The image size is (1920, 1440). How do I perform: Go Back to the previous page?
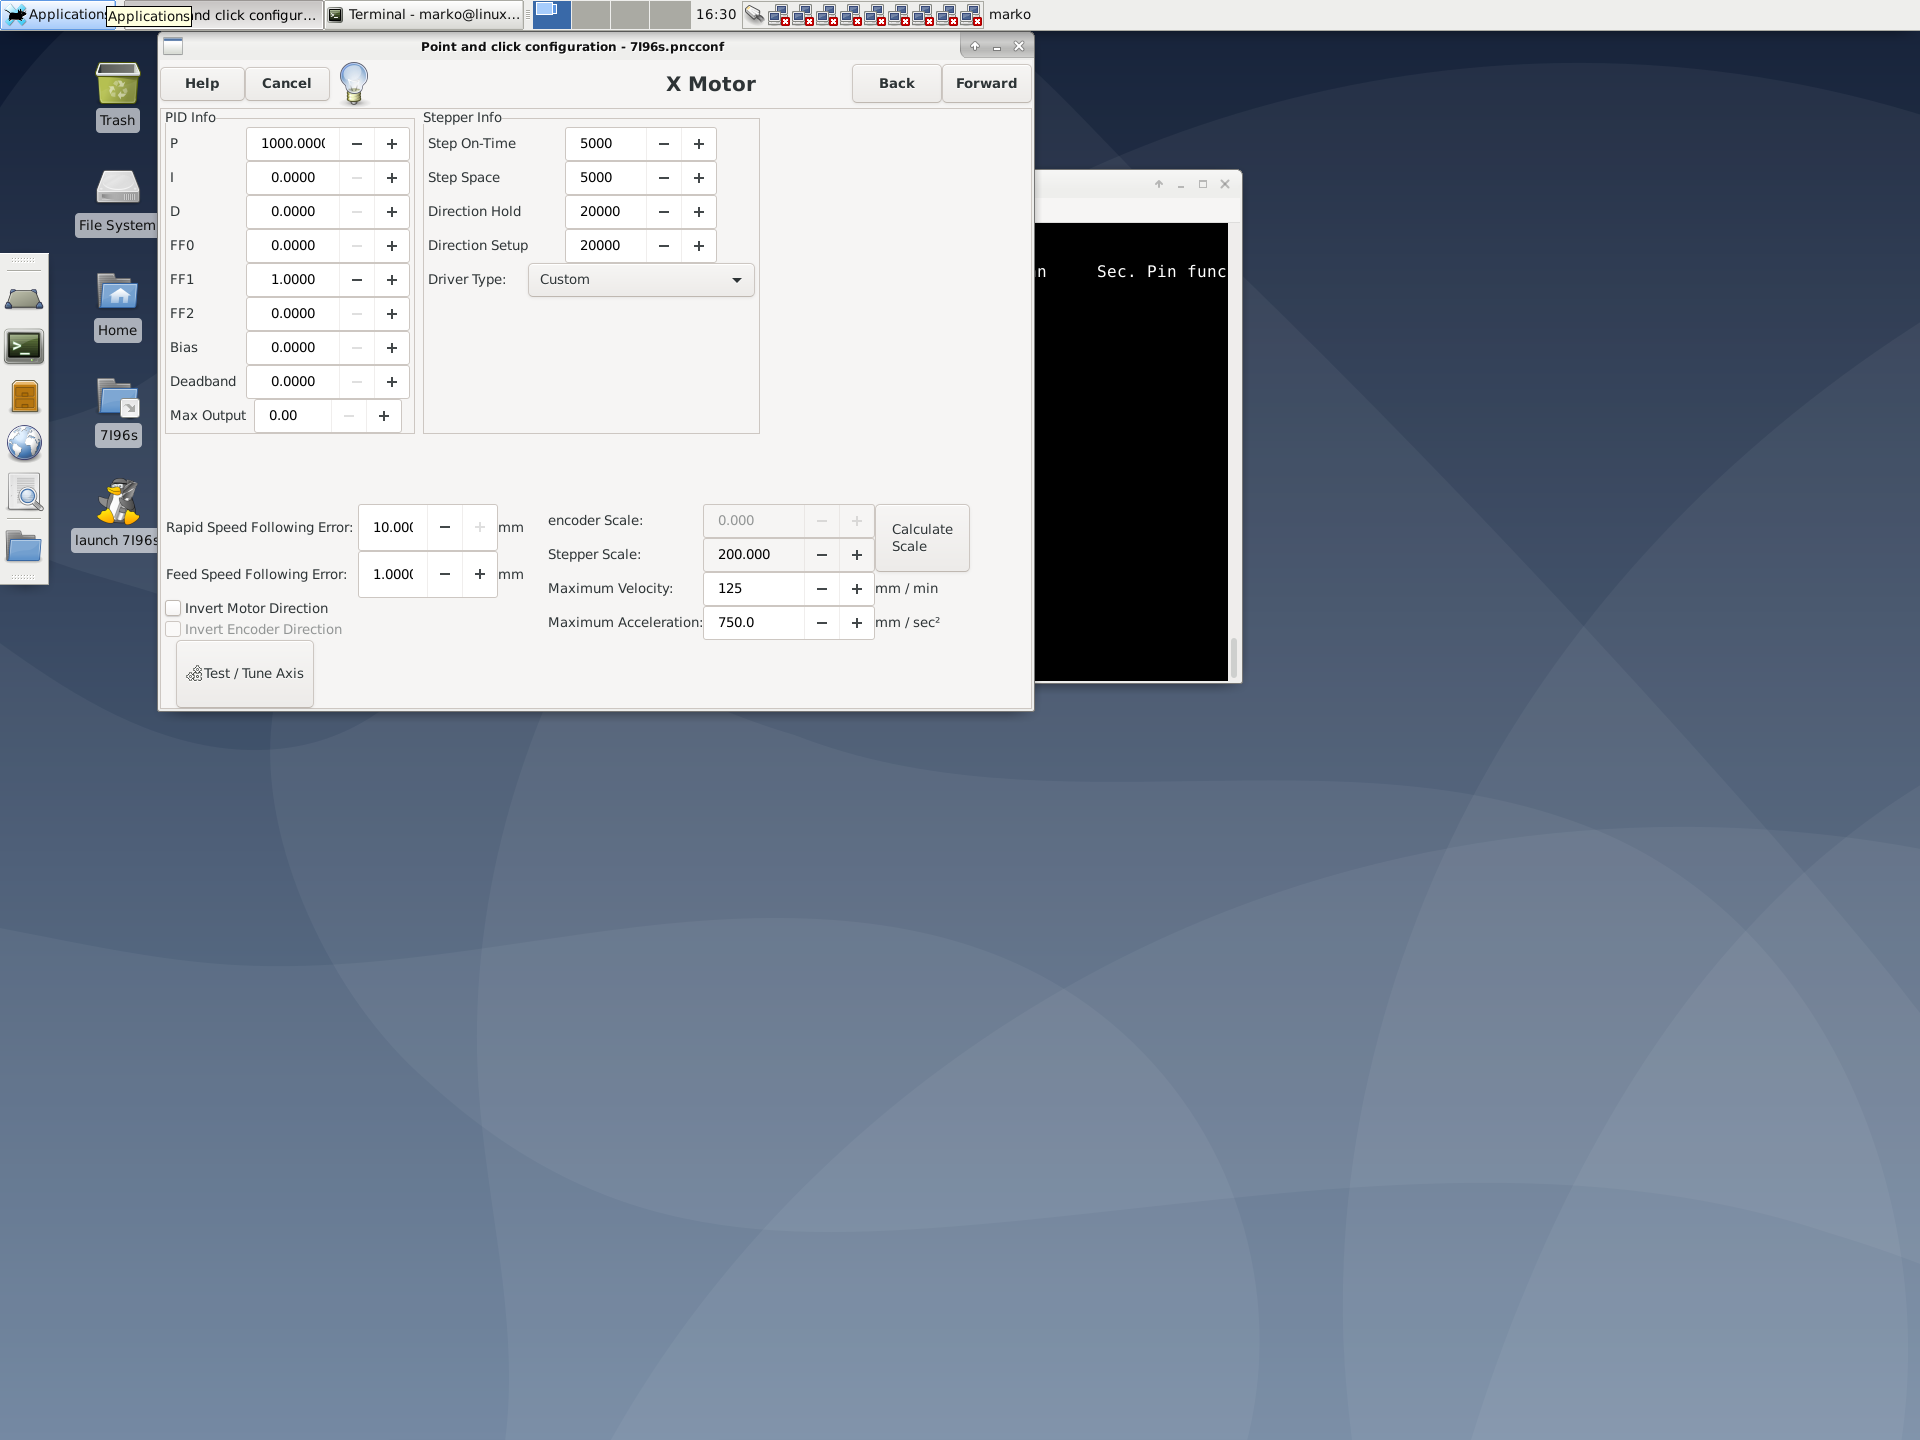tap(897, 84)
